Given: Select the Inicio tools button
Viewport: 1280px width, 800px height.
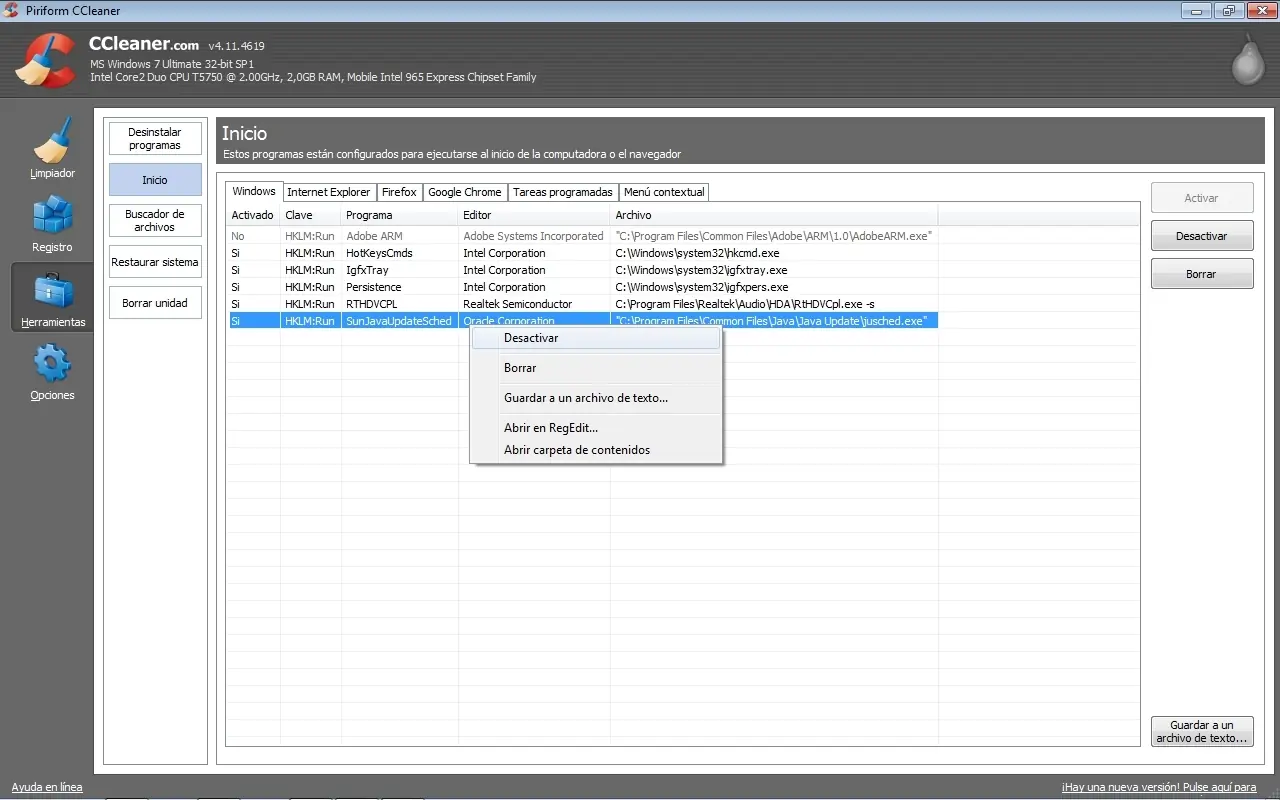Looking at the screenshot, I should point(155,180).
